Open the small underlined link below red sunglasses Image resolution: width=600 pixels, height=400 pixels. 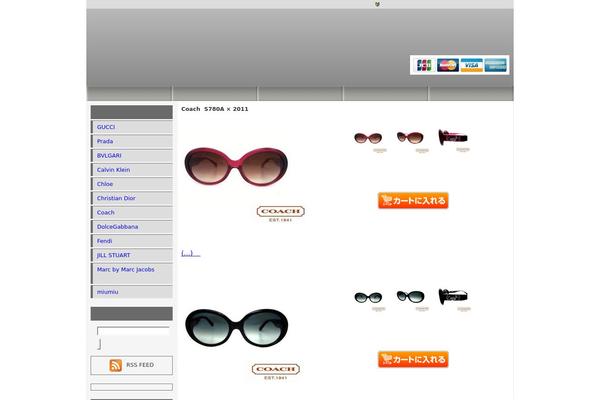(x=191, y=253)
